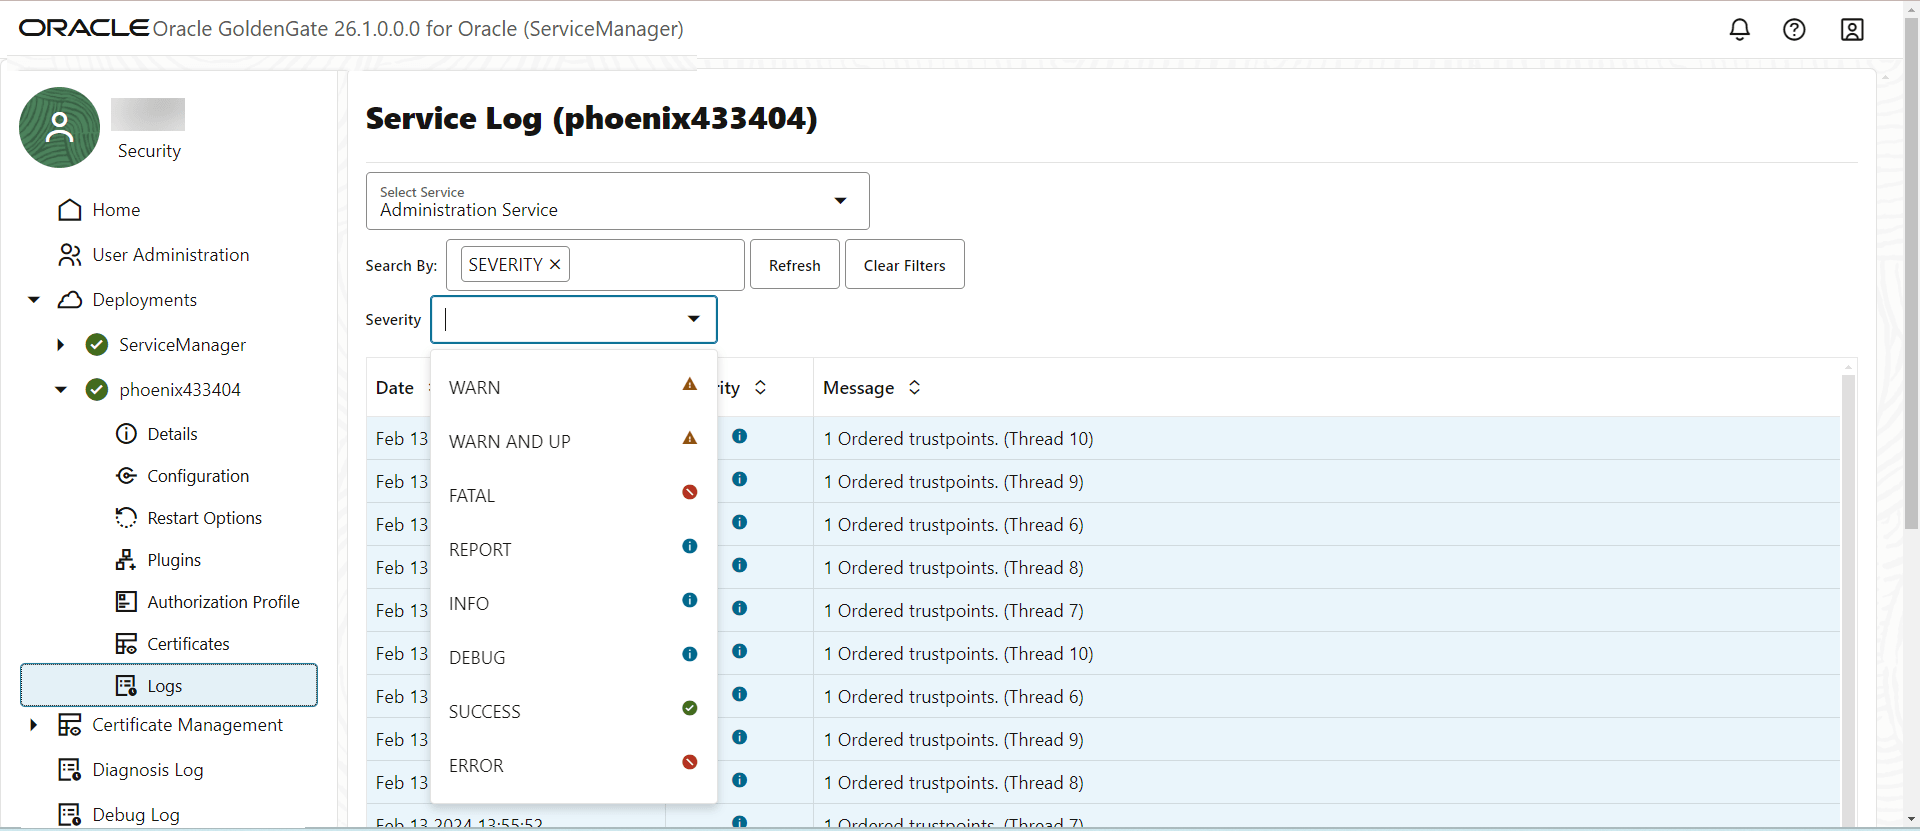Click the User Administration people icon
Screen dimensions: 1920x831
(x=70, y=255)
